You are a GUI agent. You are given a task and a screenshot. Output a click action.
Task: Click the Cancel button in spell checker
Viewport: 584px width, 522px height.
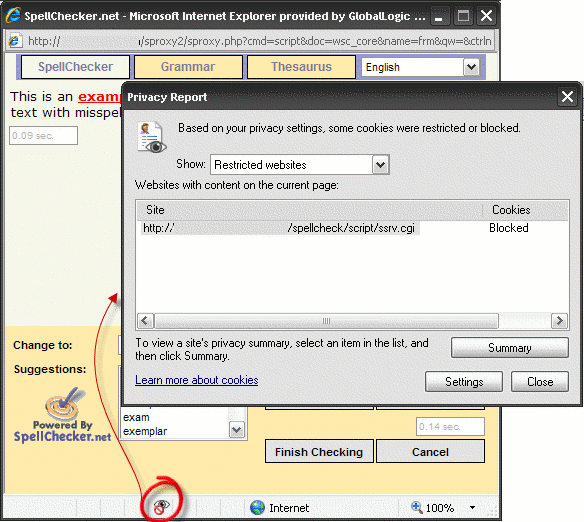click(430, 451)
